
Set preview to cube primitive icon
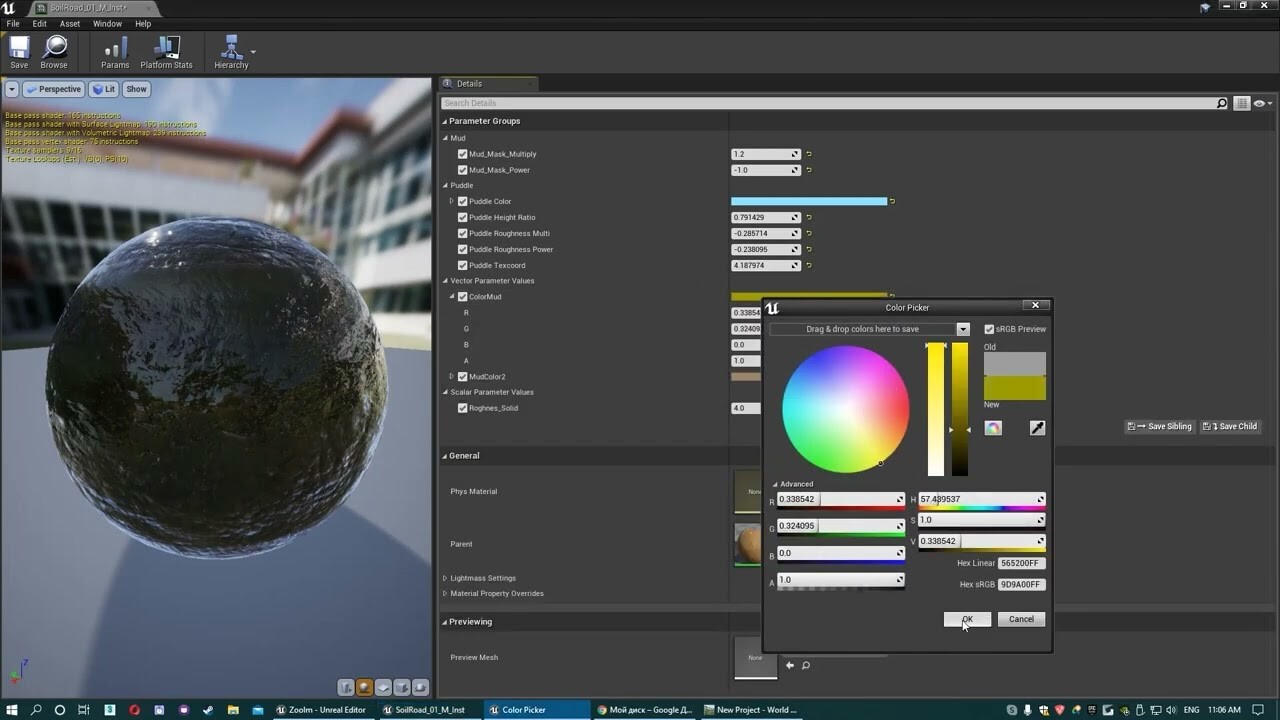(401, 687)
